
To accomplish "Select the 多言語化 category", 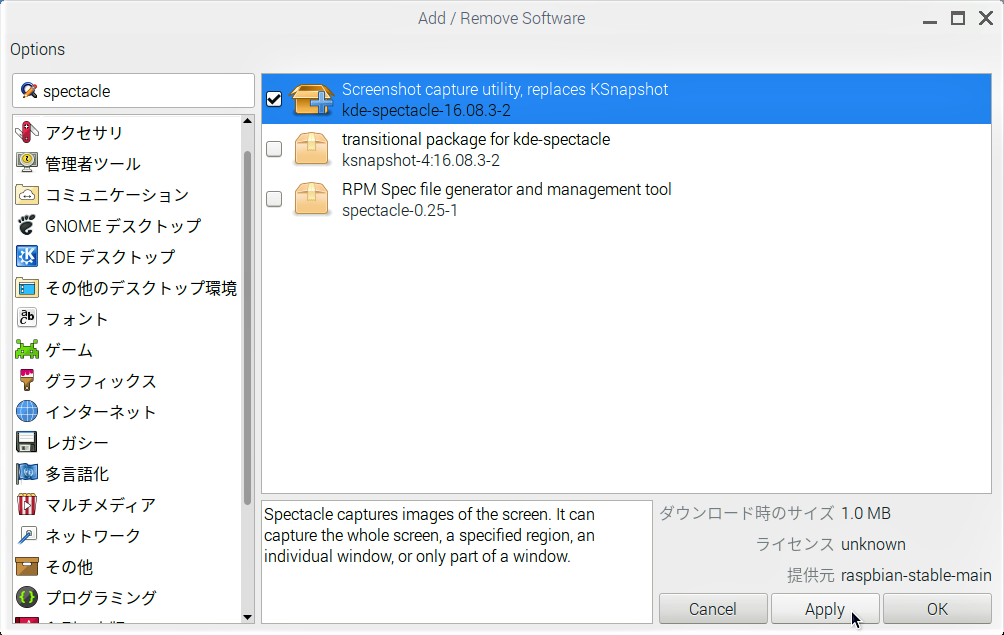I will coord(127,473).
